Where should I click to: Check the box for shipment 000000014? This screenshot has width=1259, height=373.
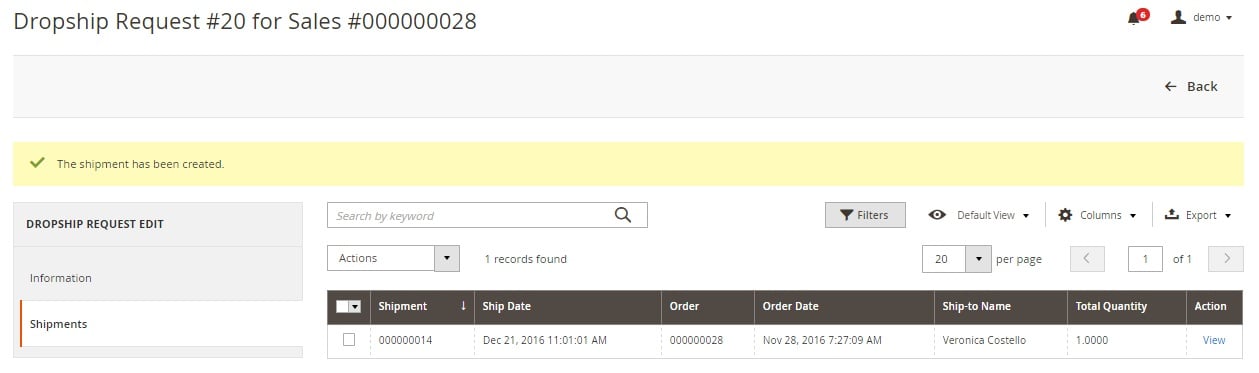tap(349, 340)
